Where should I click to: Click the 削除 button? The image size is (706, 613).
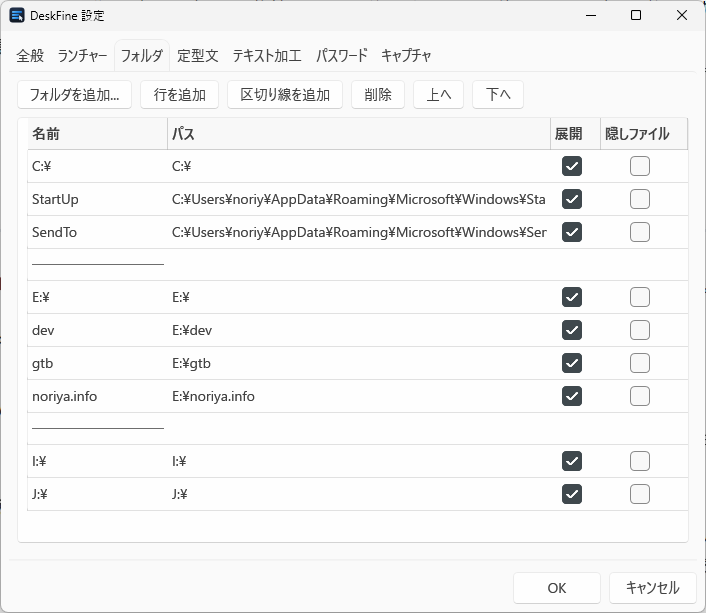pos(378,95)
